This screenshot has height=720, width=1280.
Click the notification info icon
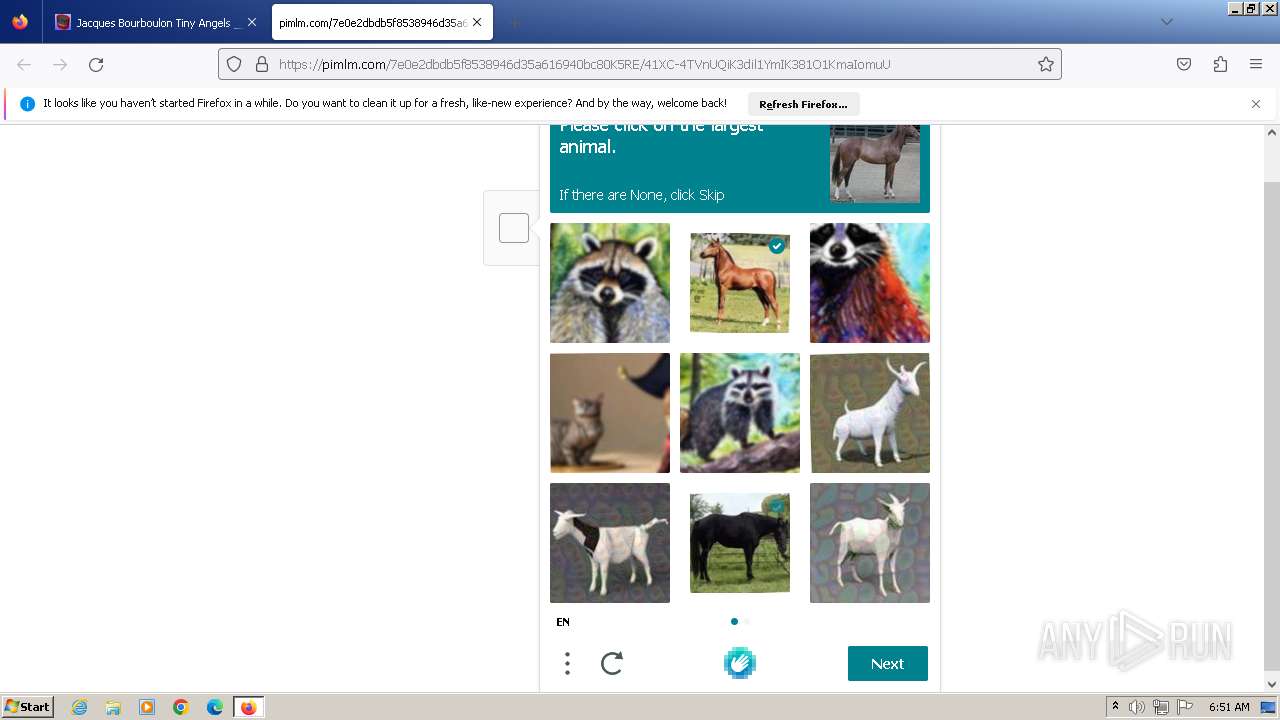tap(27, 104)
